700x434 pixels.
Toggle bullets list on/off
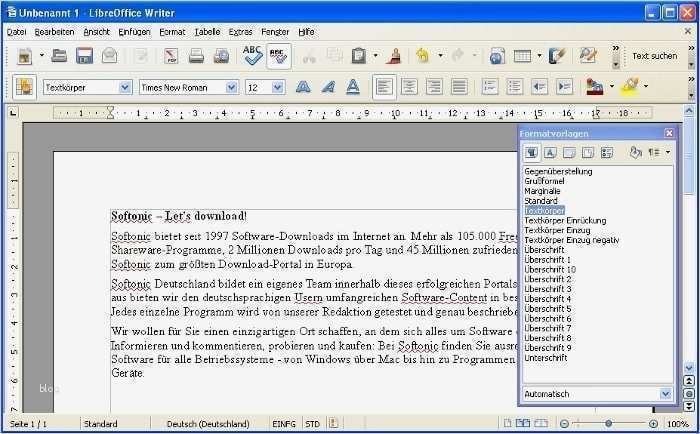coord(514,87)
